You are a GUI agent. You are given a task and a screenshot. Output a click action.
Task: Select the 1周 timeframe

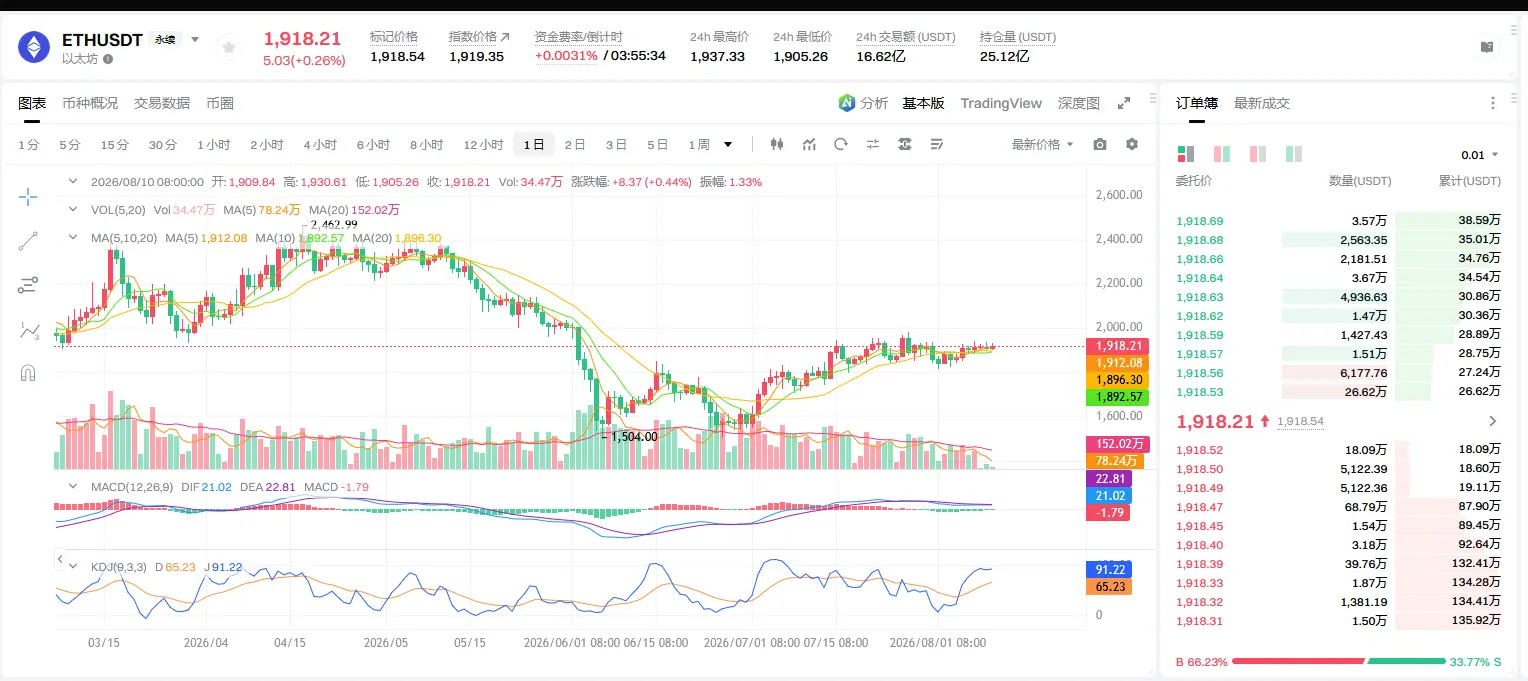click(699, 144)
